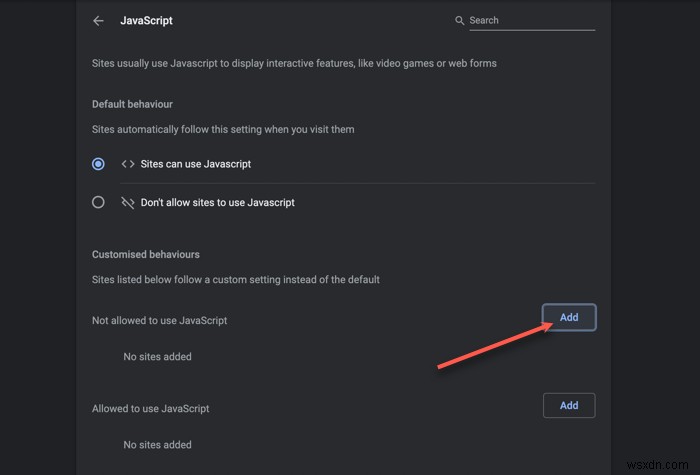Image resolution: width=700 pixels, height=475 pixels.
Task: Click the 'Customised behaviours' heading
Action: (146, 255)
